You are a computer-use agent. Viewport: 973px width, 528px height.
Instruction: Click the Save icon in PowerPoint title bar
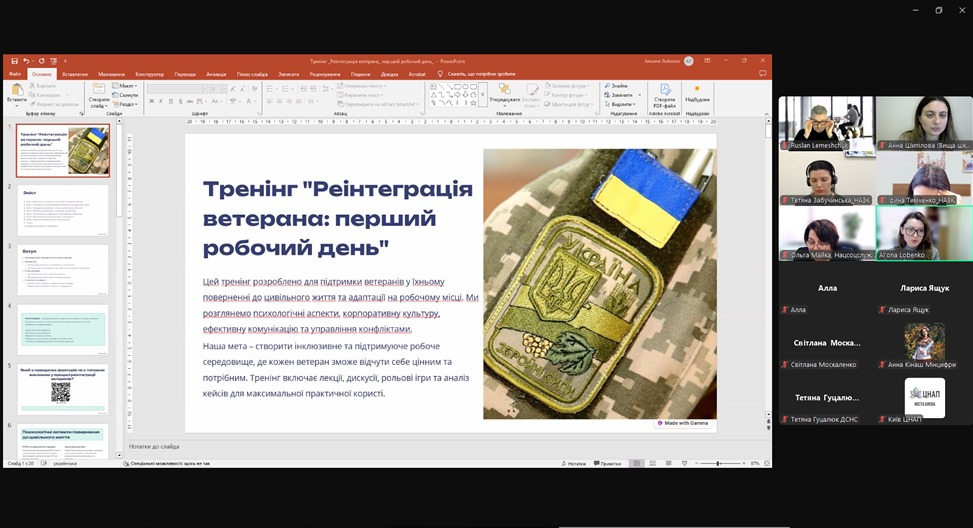point(14,61)
